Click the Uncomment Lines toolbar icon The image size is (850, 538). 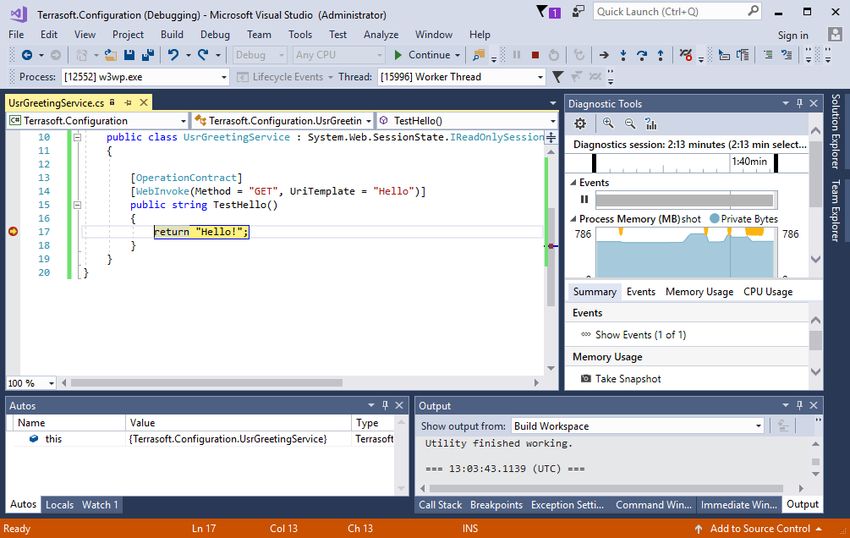coord(787,55)
